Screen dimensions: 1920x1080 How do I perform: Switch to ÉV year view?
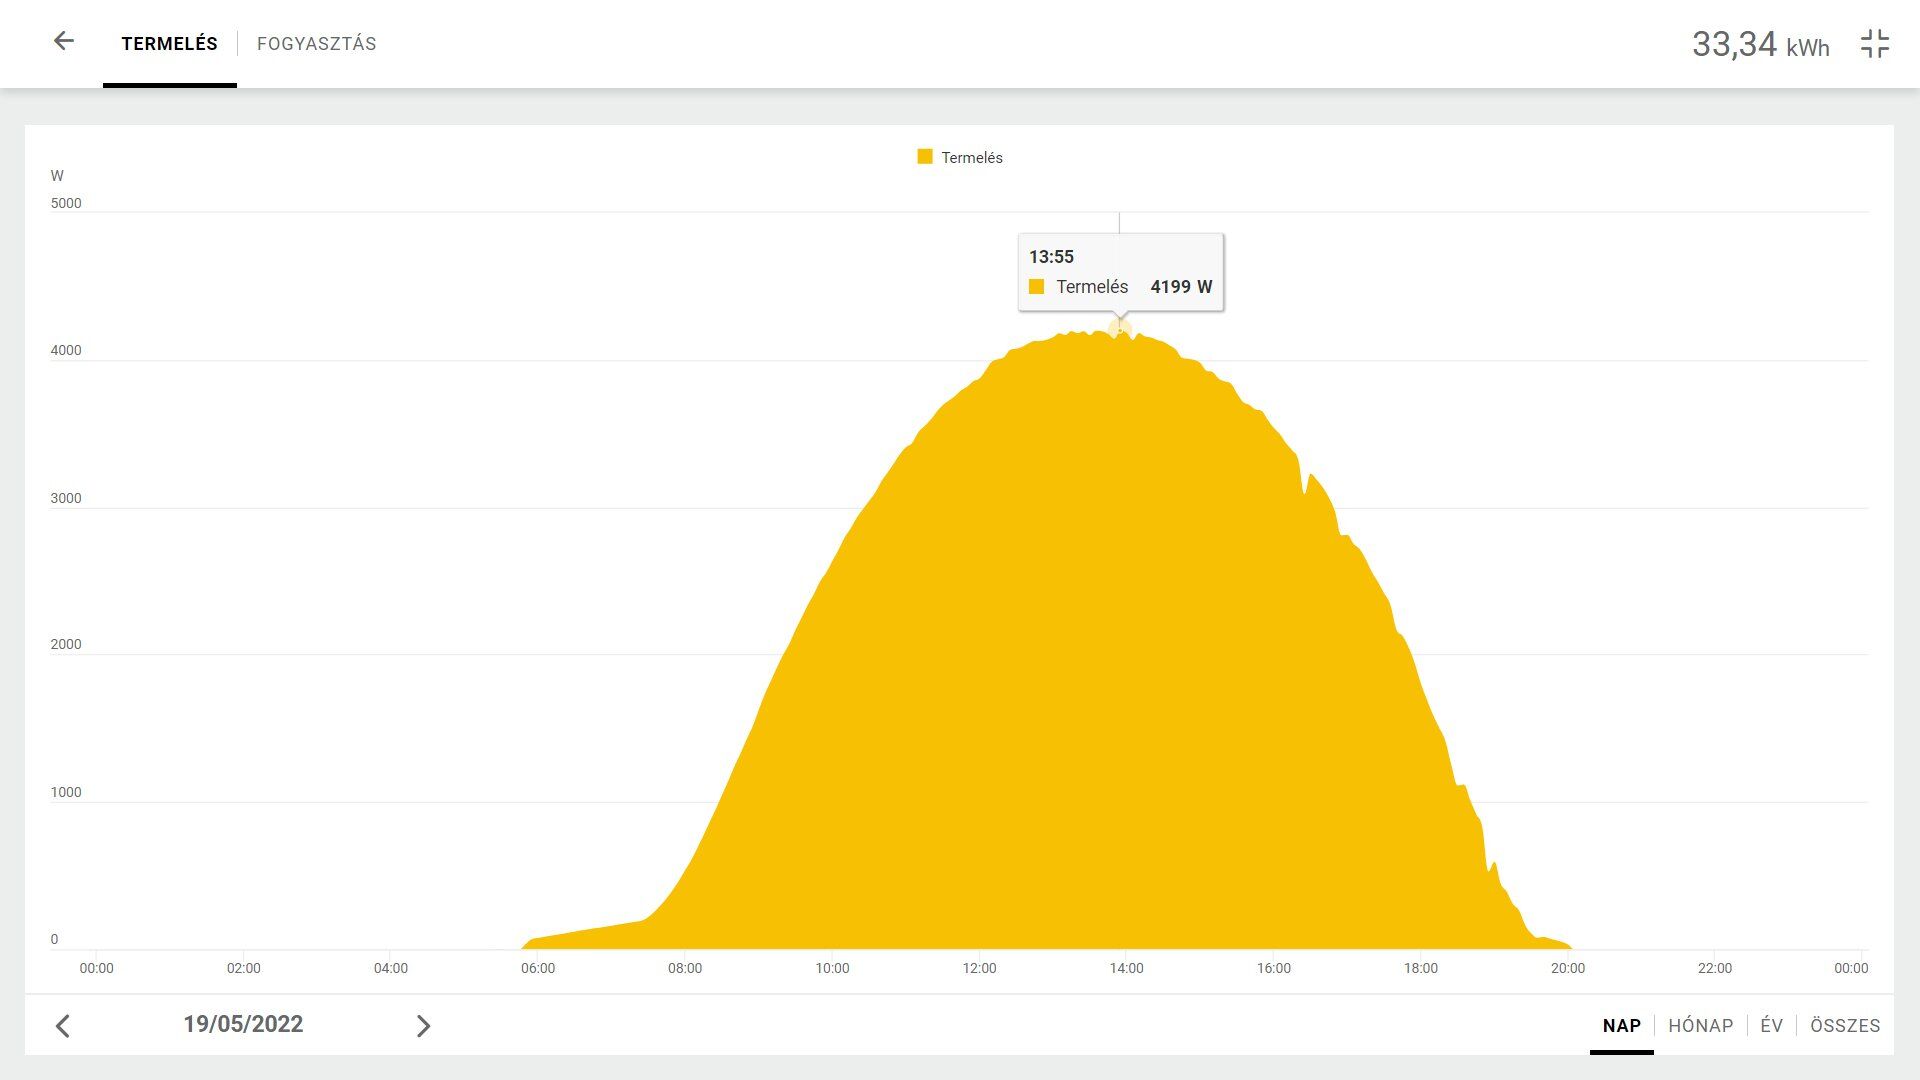[x=1771, y=1026]
